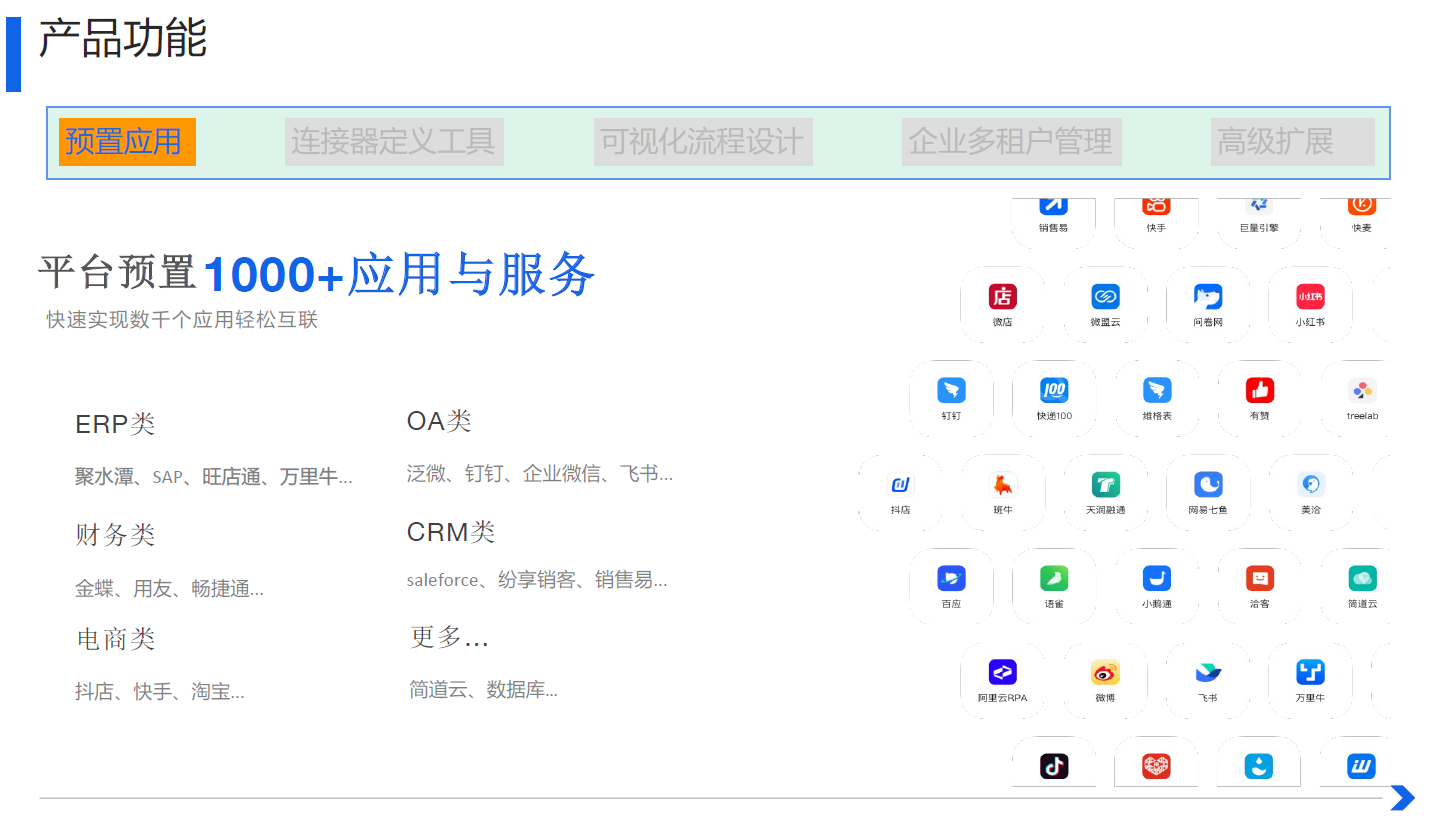Select the OA类 heading
Viewport: 1429px width, 820px height.
click(x=439, y=421)
